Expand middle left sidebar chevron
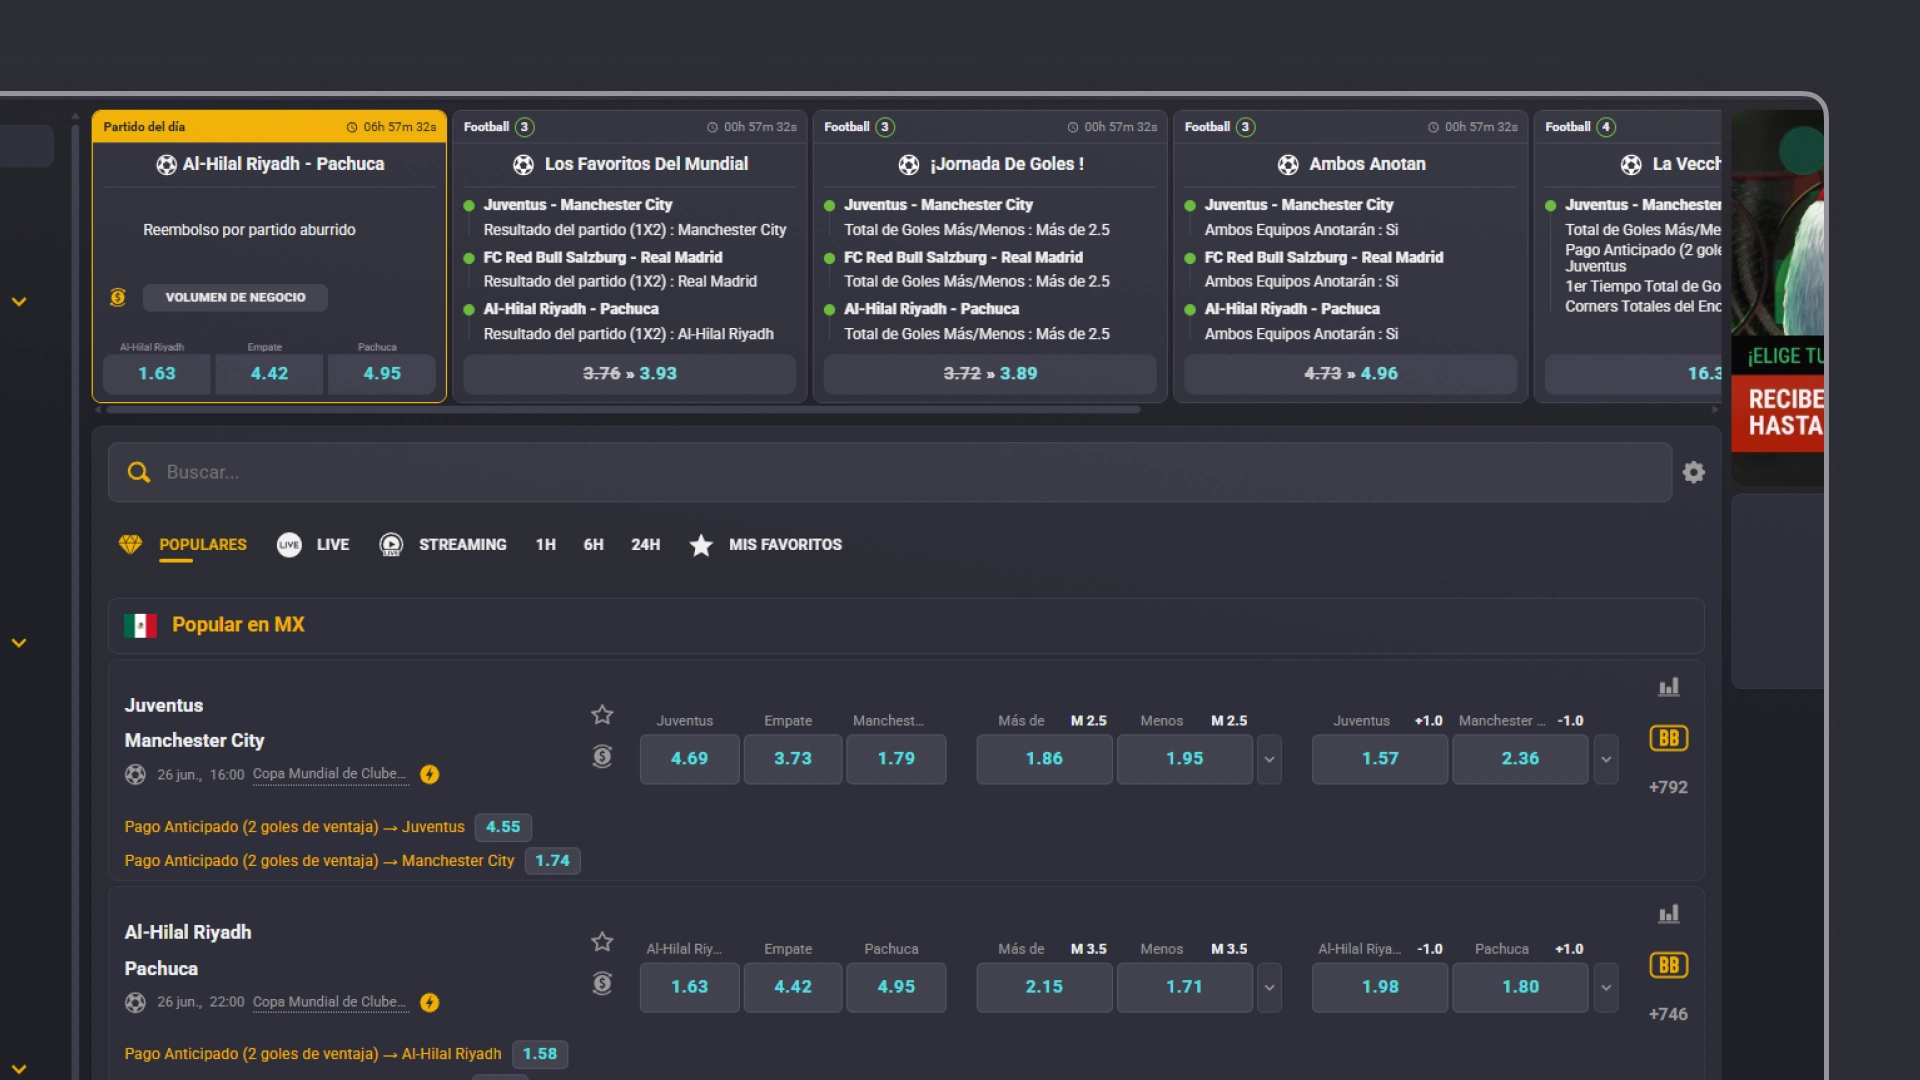The image size is (1920, 1080). (19, 643)
